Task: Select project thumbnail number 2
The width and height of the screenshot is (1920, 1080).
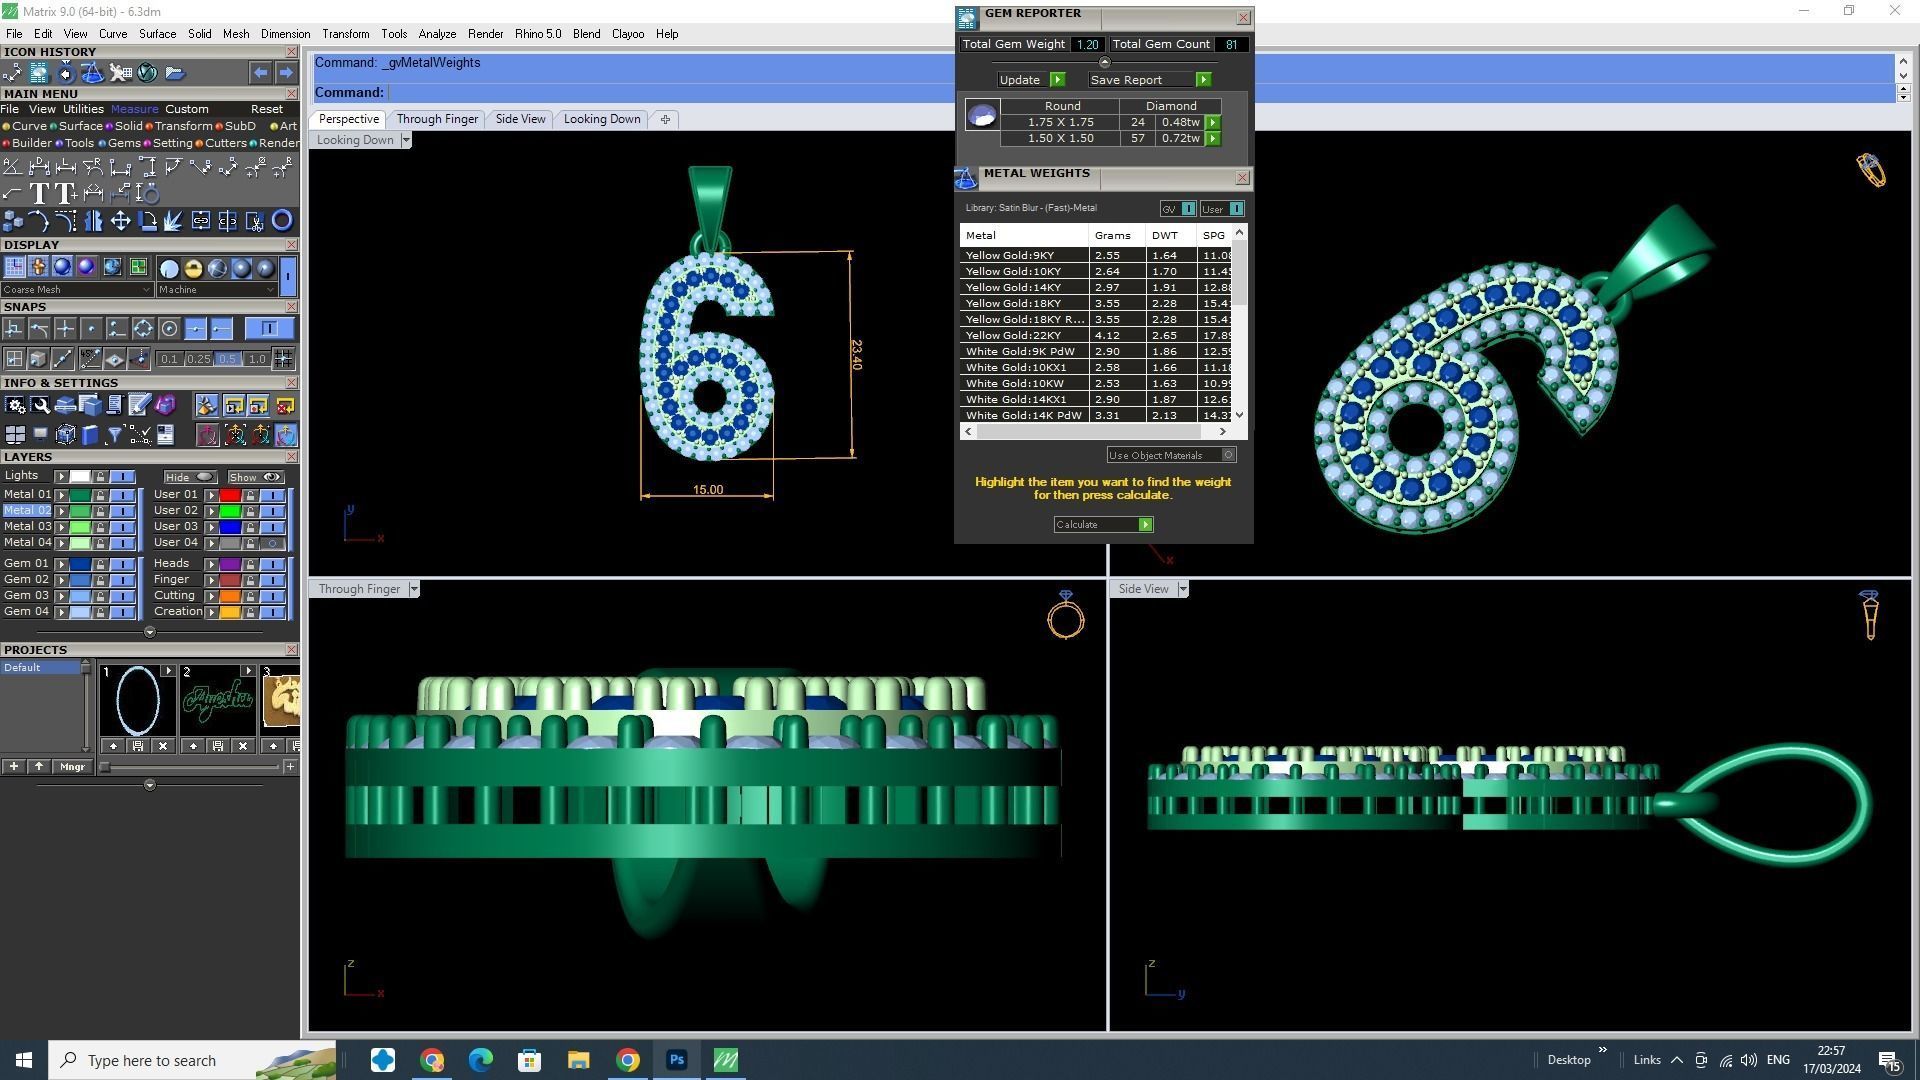Action: [x=217, y=700]
